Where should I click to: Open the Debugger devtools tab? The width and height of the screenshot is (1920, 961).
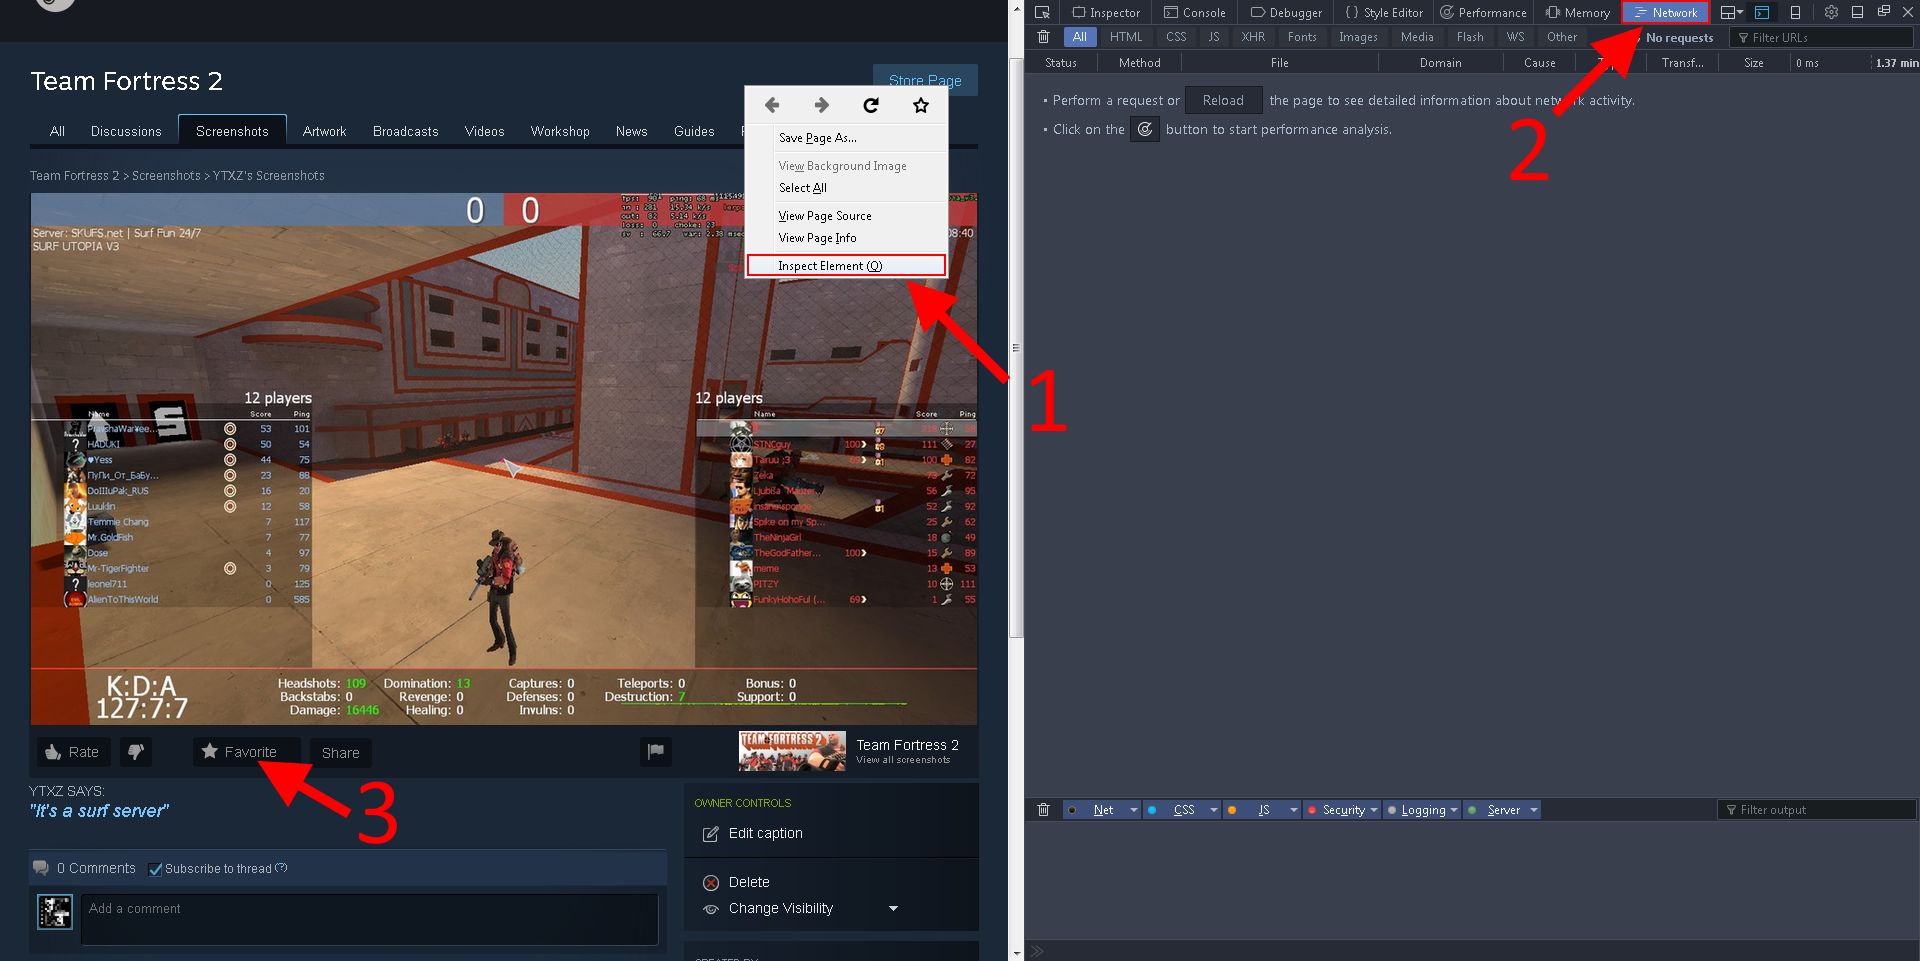point(1286,12)
